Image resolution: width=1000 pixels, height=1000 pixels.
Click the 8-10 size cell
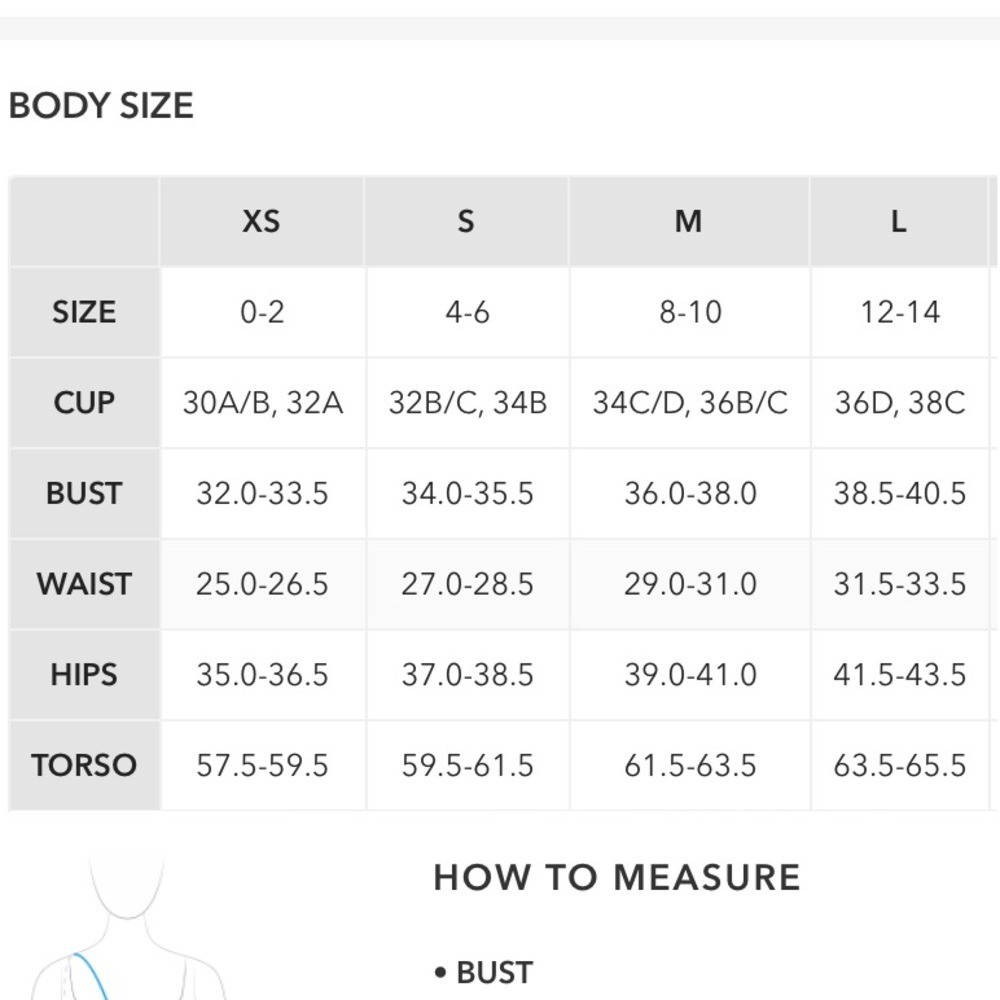point(690,312)
